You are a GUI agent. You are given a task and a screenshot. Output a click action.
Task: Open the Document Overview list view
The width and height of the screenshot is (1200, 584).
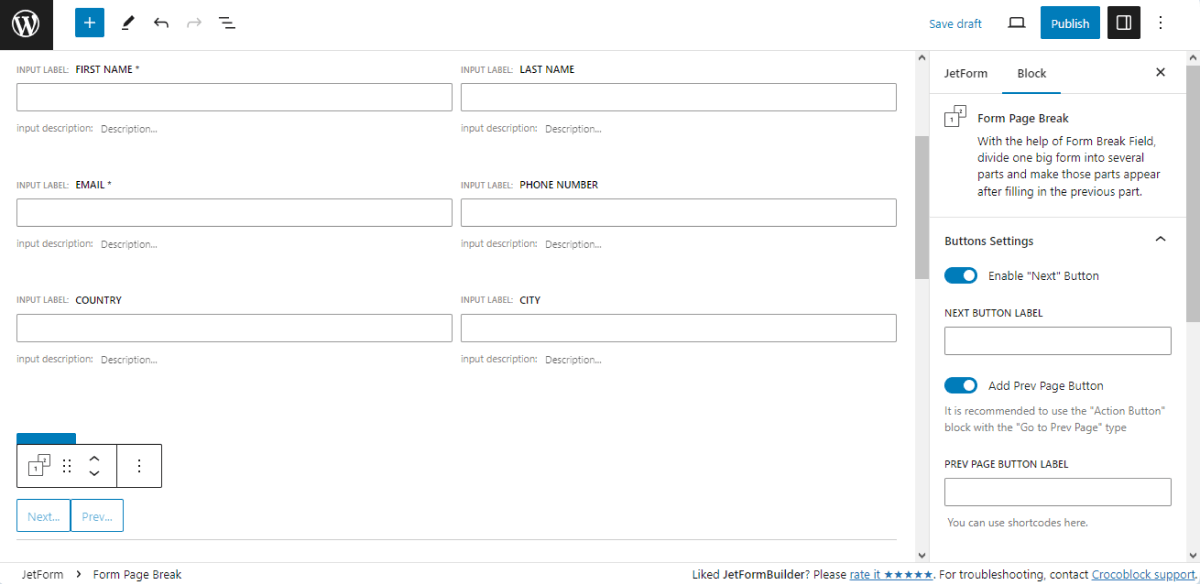(x=227, y=22)
